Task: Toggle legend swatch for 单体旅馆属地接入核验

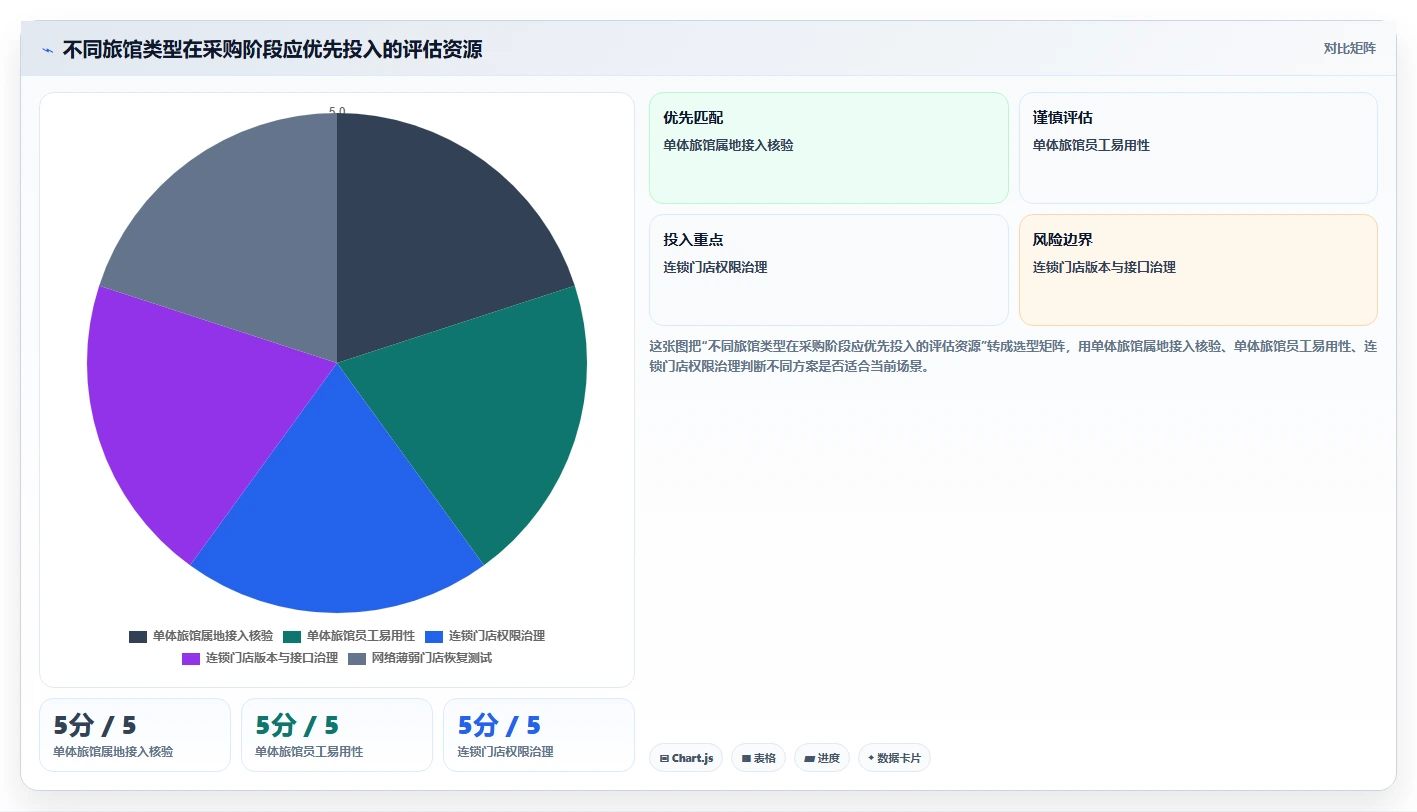Action: point(138,636)
